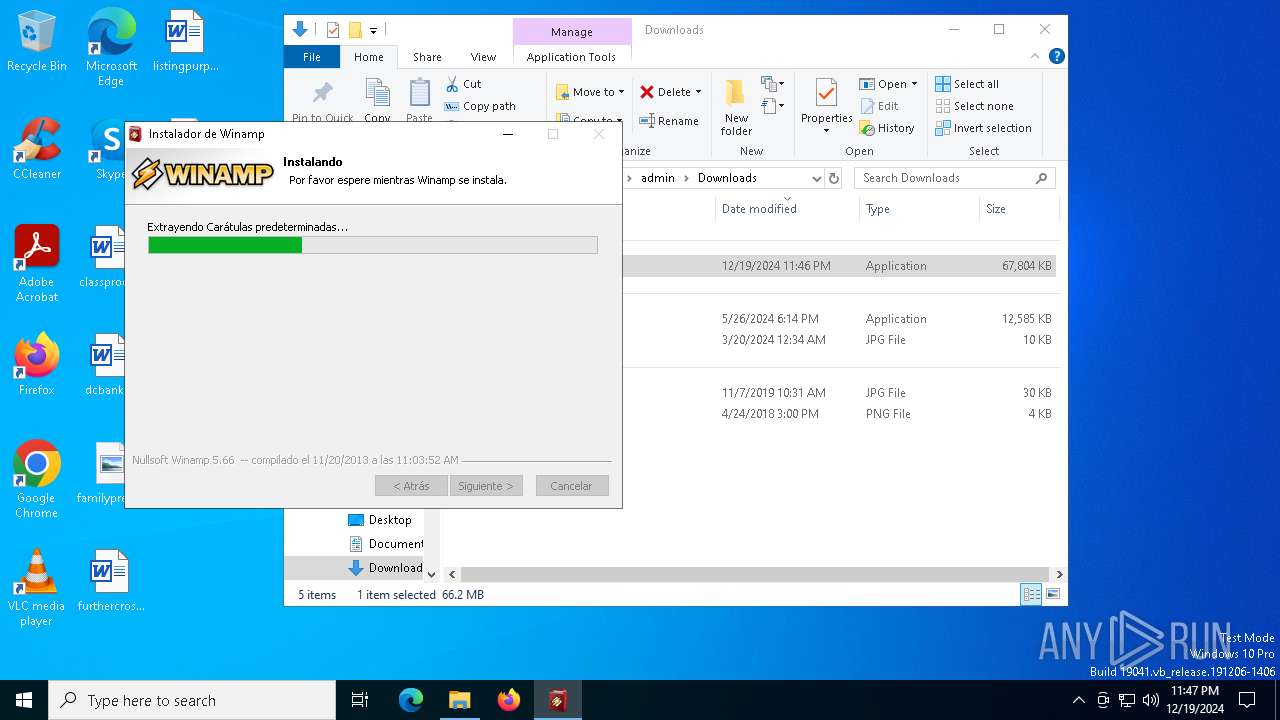
Task: Expand the Move to dropdown
Action: (621, 92)
